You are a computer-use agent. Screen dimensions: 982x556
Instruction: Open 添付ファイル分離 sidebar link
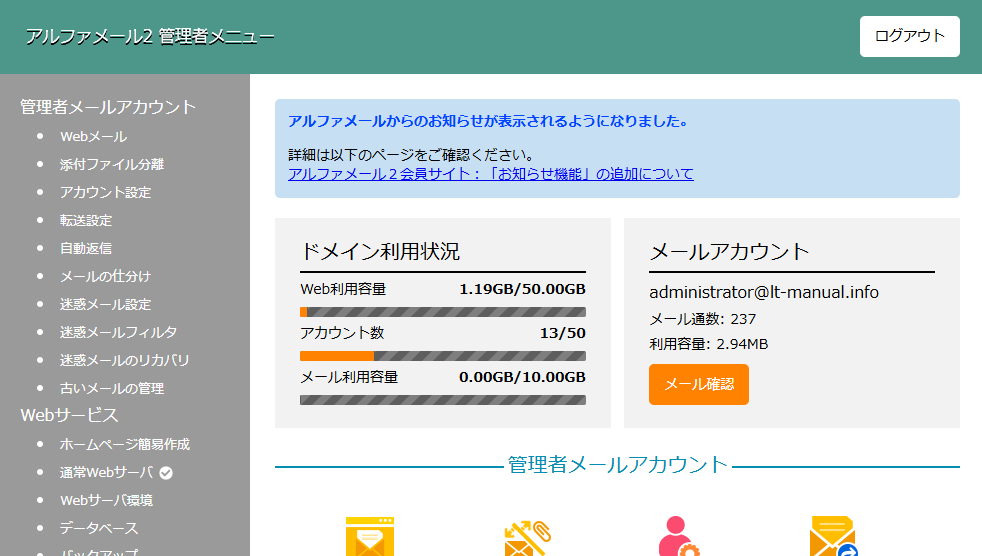(111, 165)
